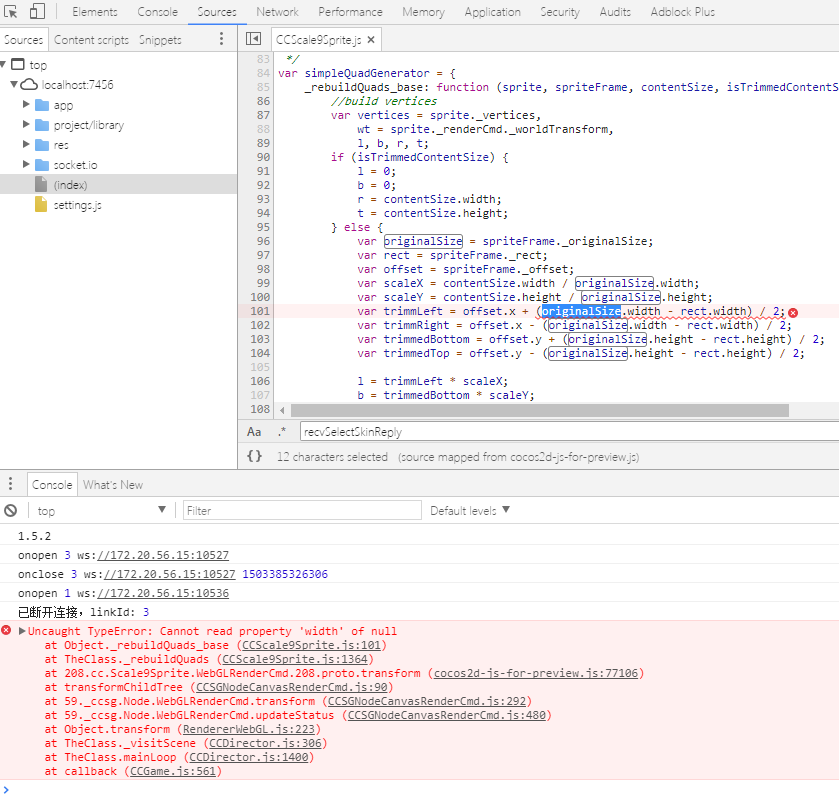Click the red error icon on line 101
839x800 pixels.
(x=793, y=312)
